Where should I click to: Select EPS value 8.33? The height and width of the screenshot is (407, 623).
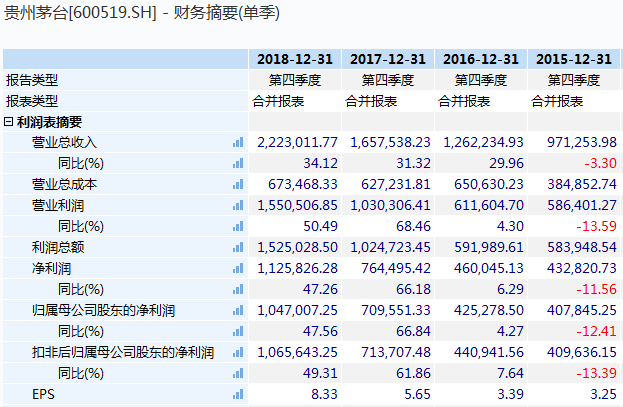point(324,395)
